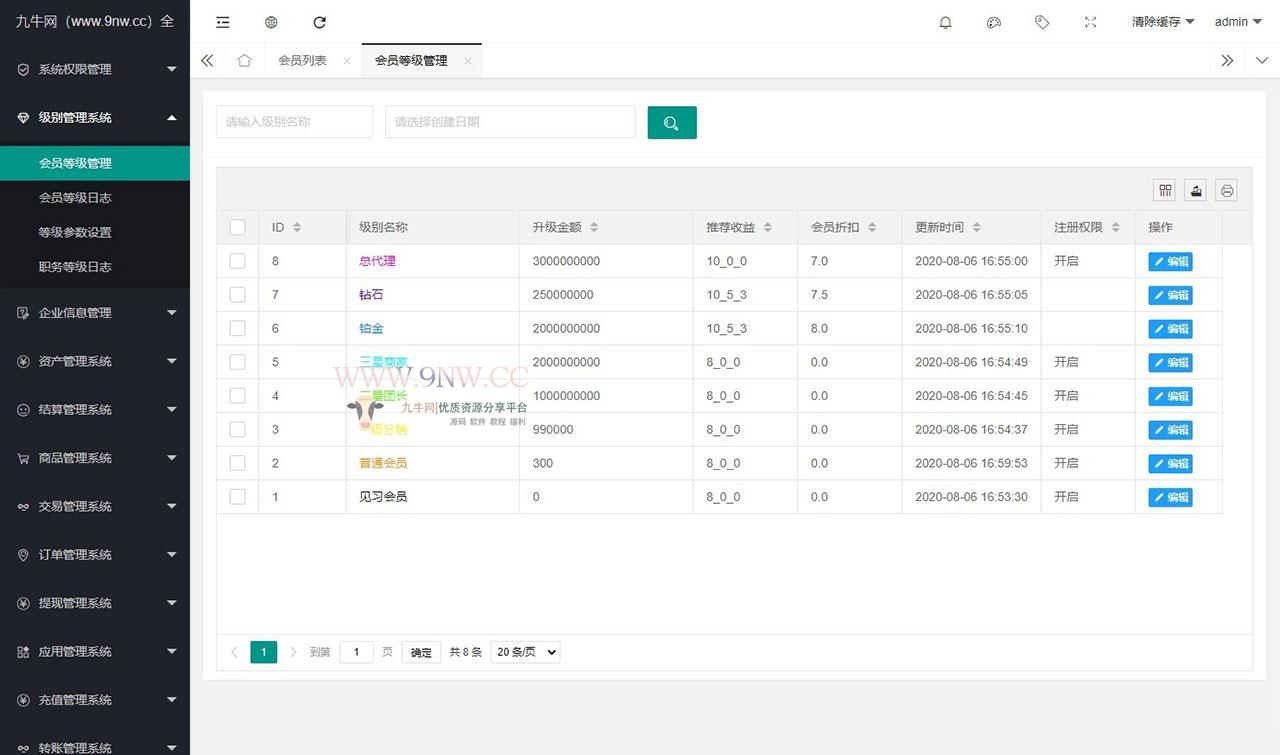The image size is (1280, 755).
Task: Close the 会员列表 tab
Action: [347, 61]
